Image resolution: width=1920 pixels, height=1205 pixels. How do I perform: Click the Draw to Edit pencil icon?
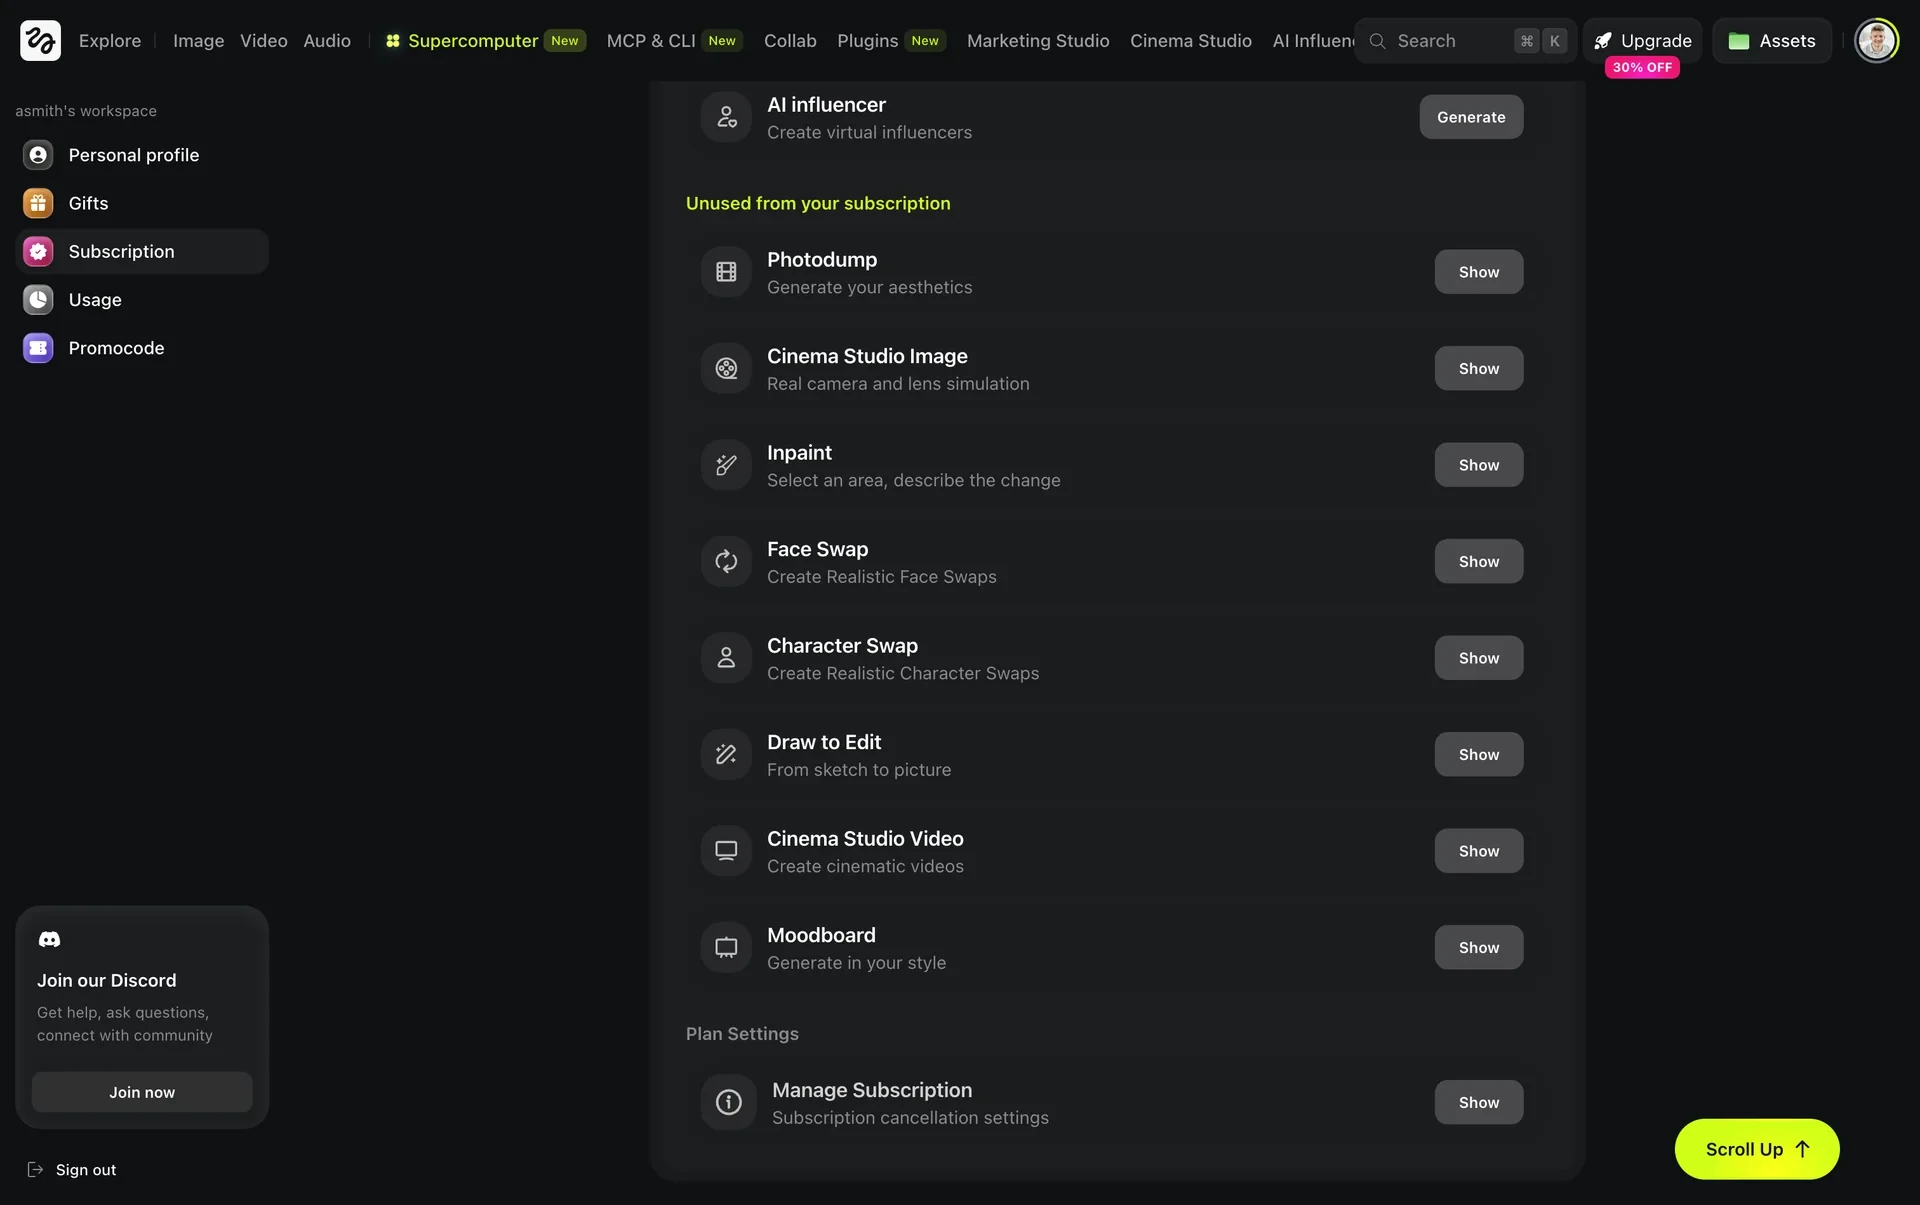[726, 754]
